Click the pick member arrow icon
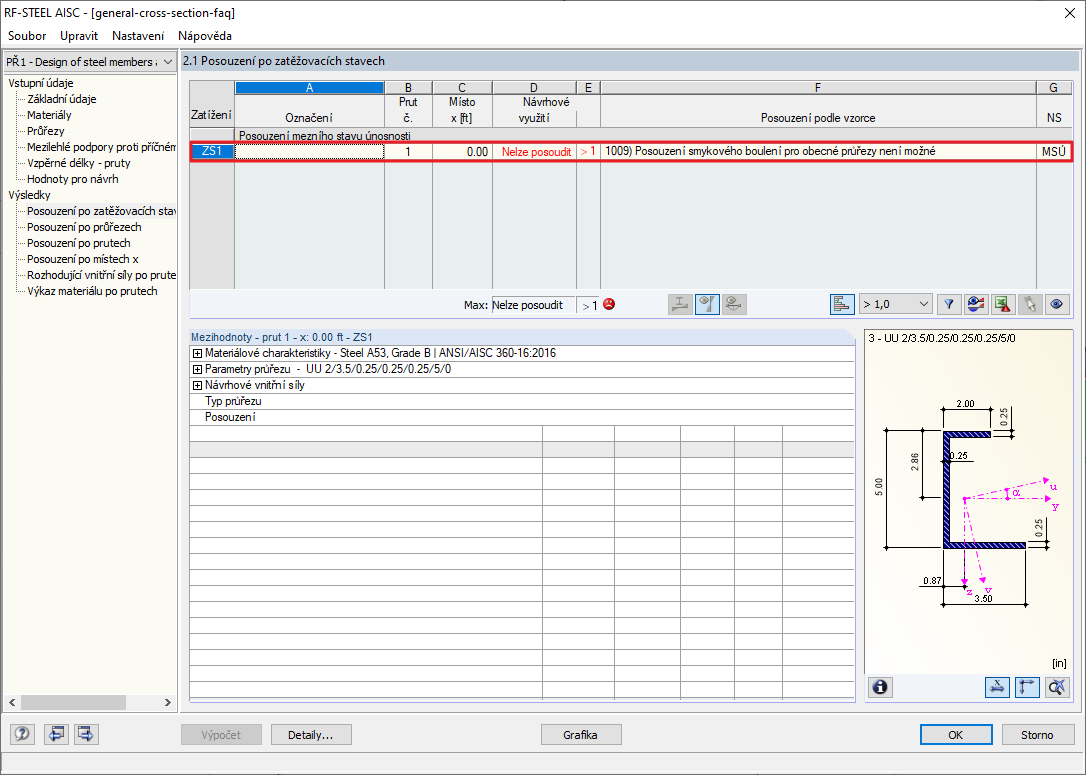The width and height of the screenshot is (1086, 775). [1030, 304]
